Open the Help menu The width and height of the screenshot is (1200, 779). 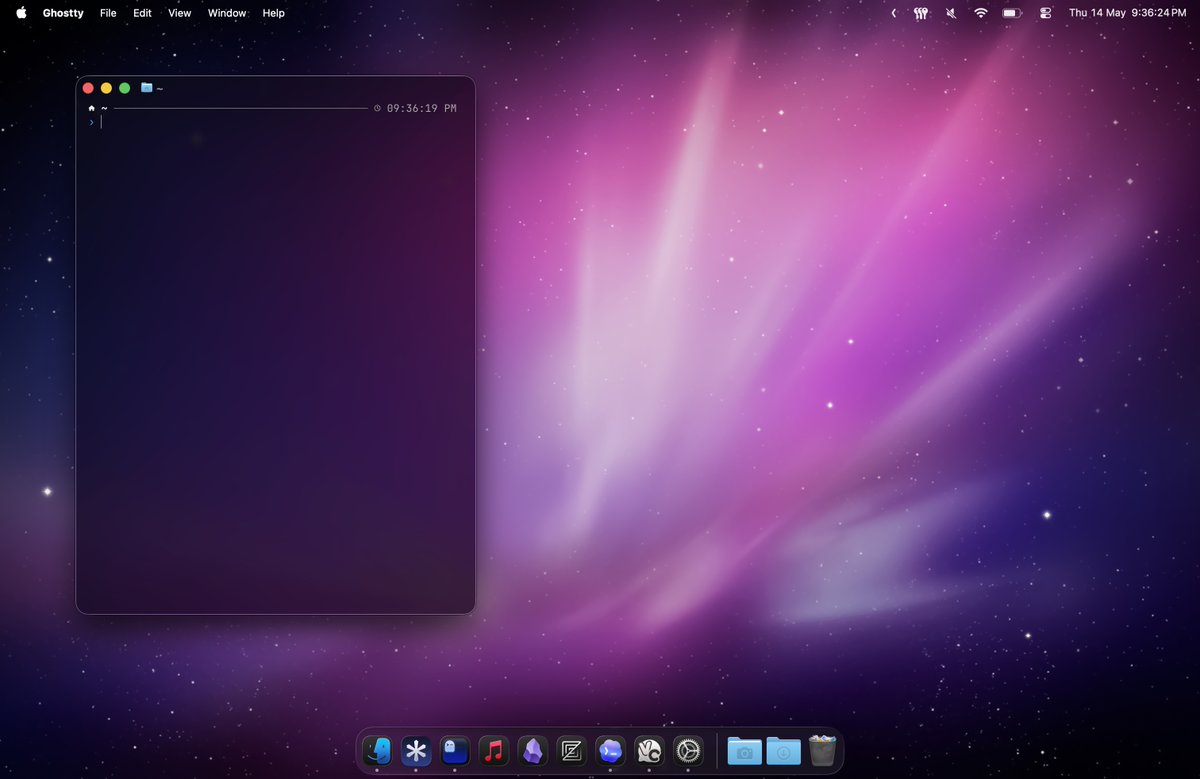pos(273,13)
